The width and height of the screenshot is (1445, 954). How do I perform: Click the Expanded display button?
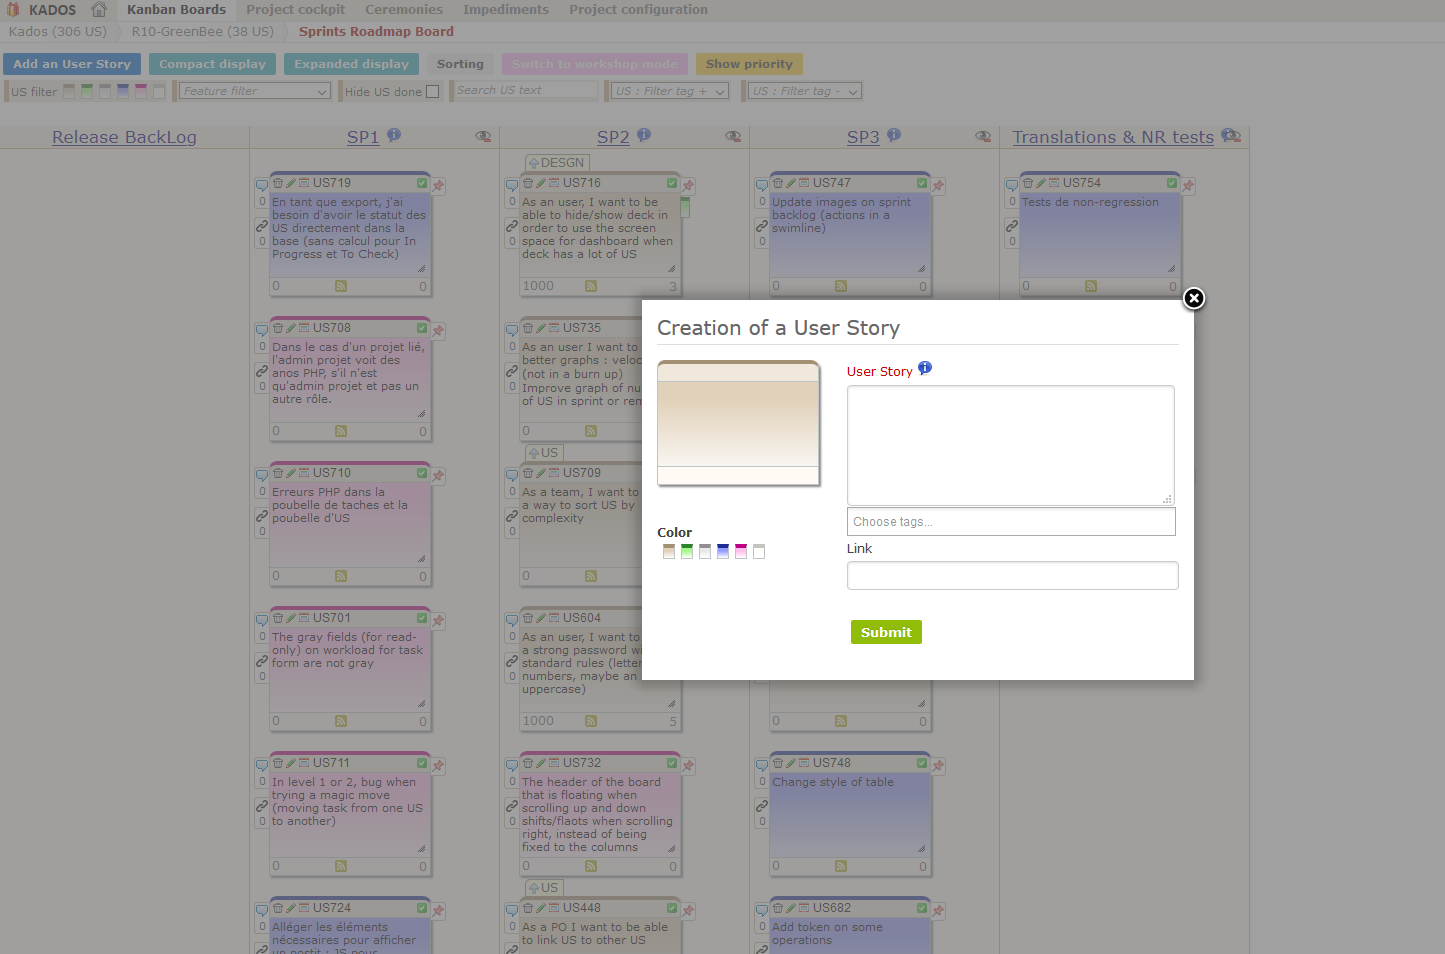[x=351, y=64]
